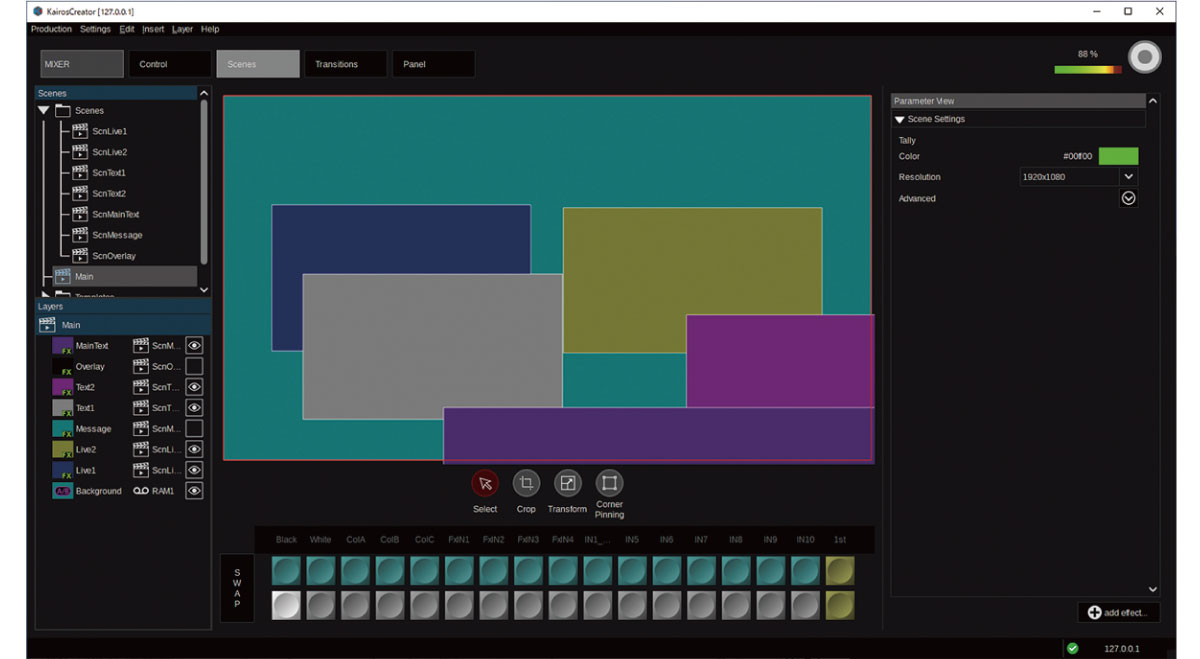Select the Select tool icon
This screenshot has height=659, width=1200.
pos(485,484)
